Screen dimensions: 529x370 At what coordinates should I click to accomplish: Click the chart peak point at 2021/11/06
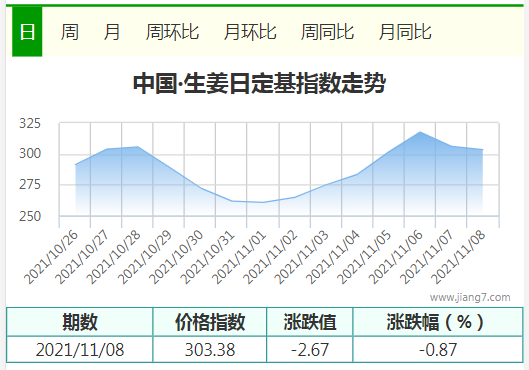tap(420, 132)
